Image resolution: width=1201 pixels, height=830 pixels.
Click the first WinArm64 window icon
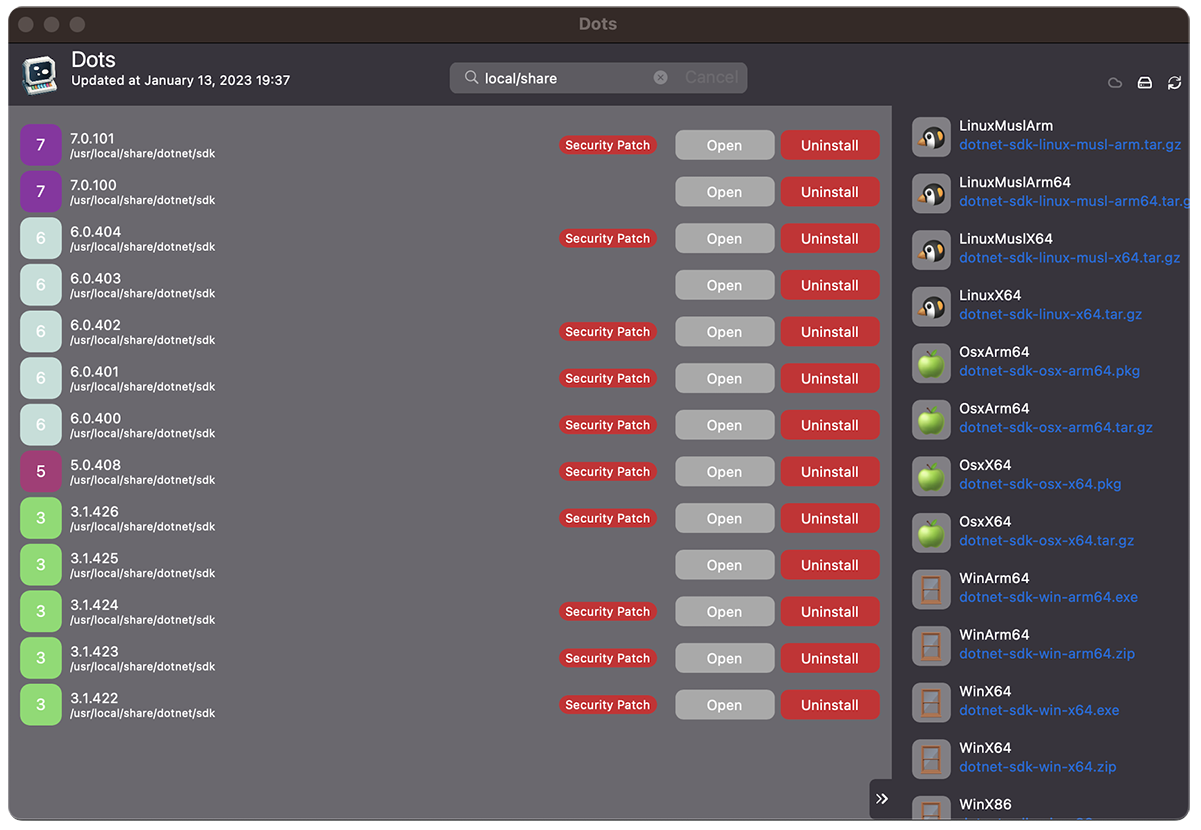pyautogui.click(x=931, y=589)
